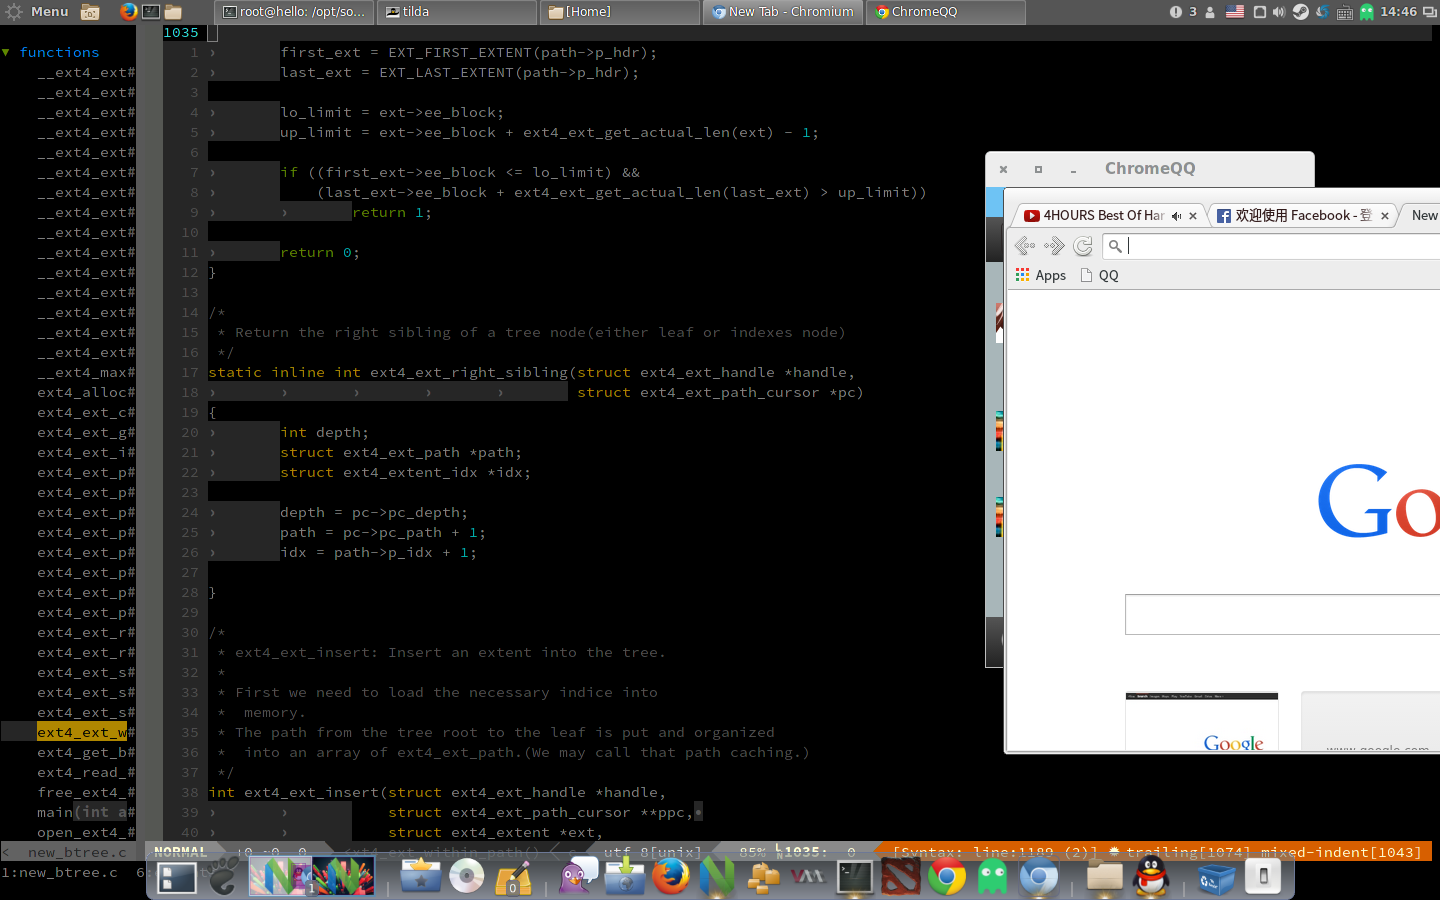Screen dimensions: 1440x900
Task: Mute the 4HOURS tab via its speaker icon
Action: pyautogui.click(x=1177, y=216)
